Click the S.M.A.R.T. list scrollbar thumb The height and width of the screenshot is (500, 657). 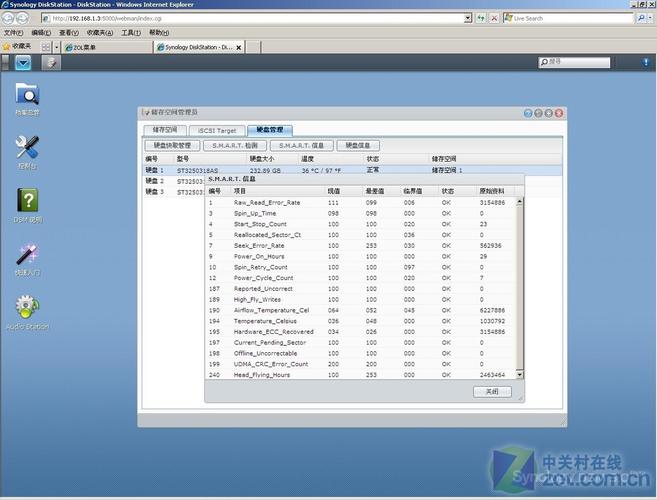coord(520,288)
